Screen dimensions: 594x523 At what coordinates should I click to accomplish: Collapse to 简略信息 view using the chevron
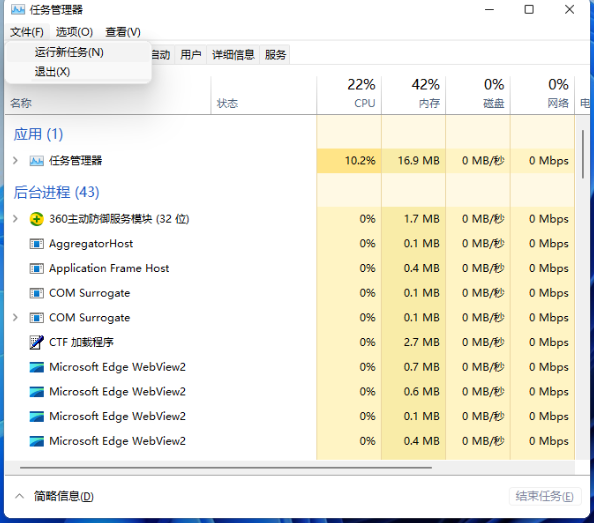point(19,496)
